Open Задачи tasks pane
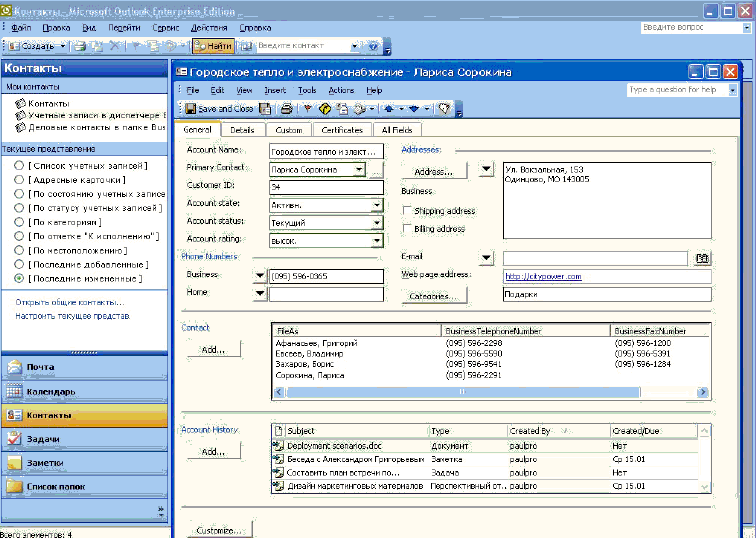 click(x=84, y=439)
